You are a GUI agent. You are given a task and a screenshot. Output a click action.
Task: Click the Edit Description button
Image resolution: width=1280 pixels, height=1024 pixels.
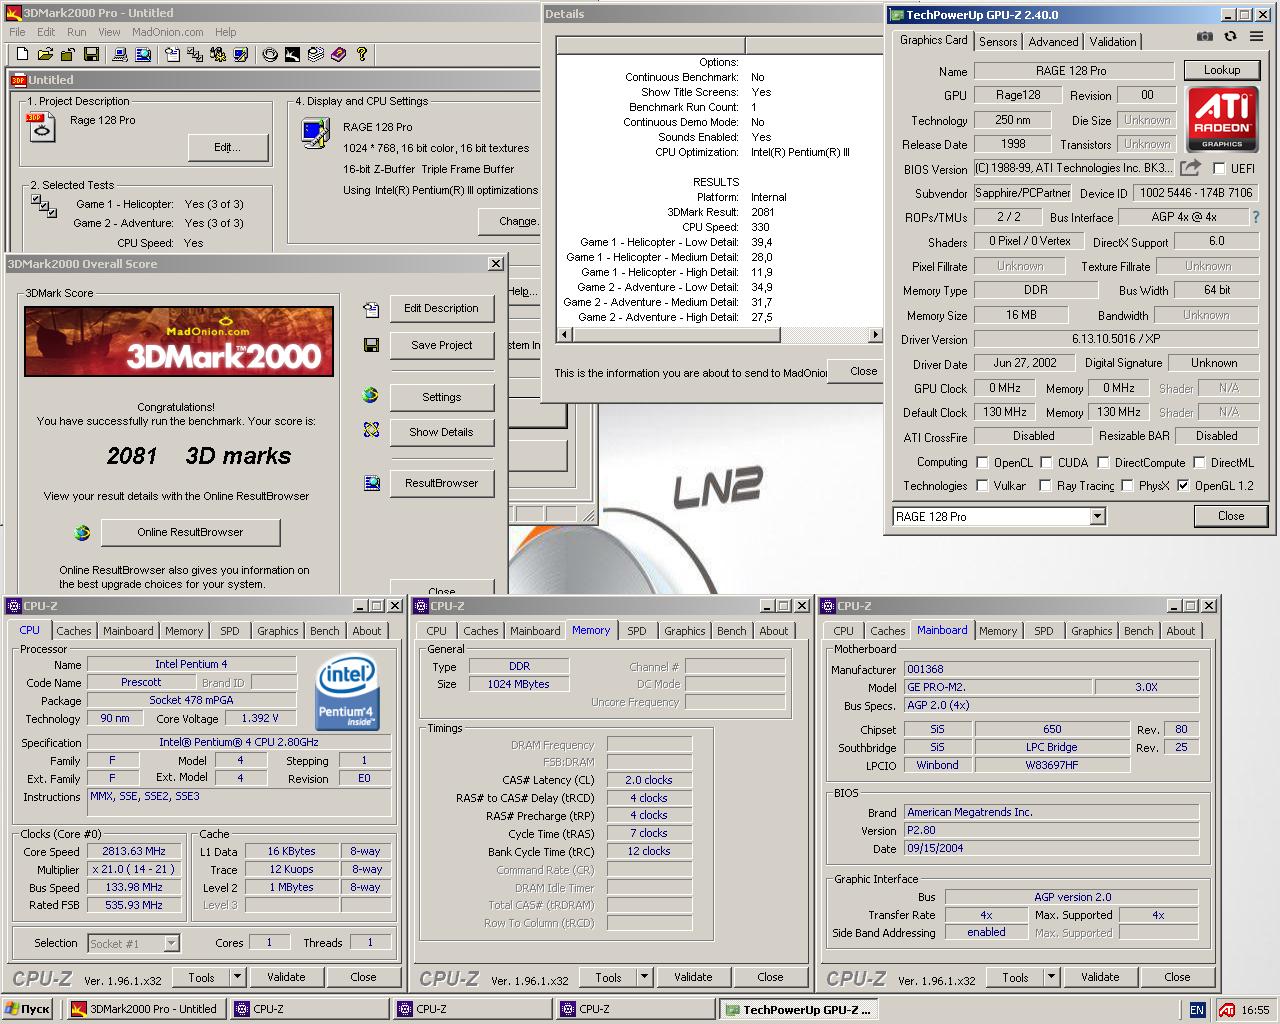pos(441,308)
